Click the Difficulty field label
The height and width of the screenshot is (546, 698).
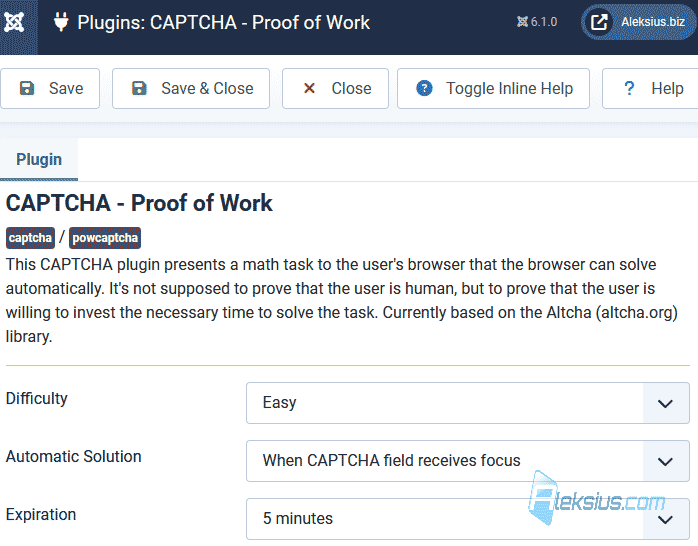pyautogui.click(x=37, y=398)
